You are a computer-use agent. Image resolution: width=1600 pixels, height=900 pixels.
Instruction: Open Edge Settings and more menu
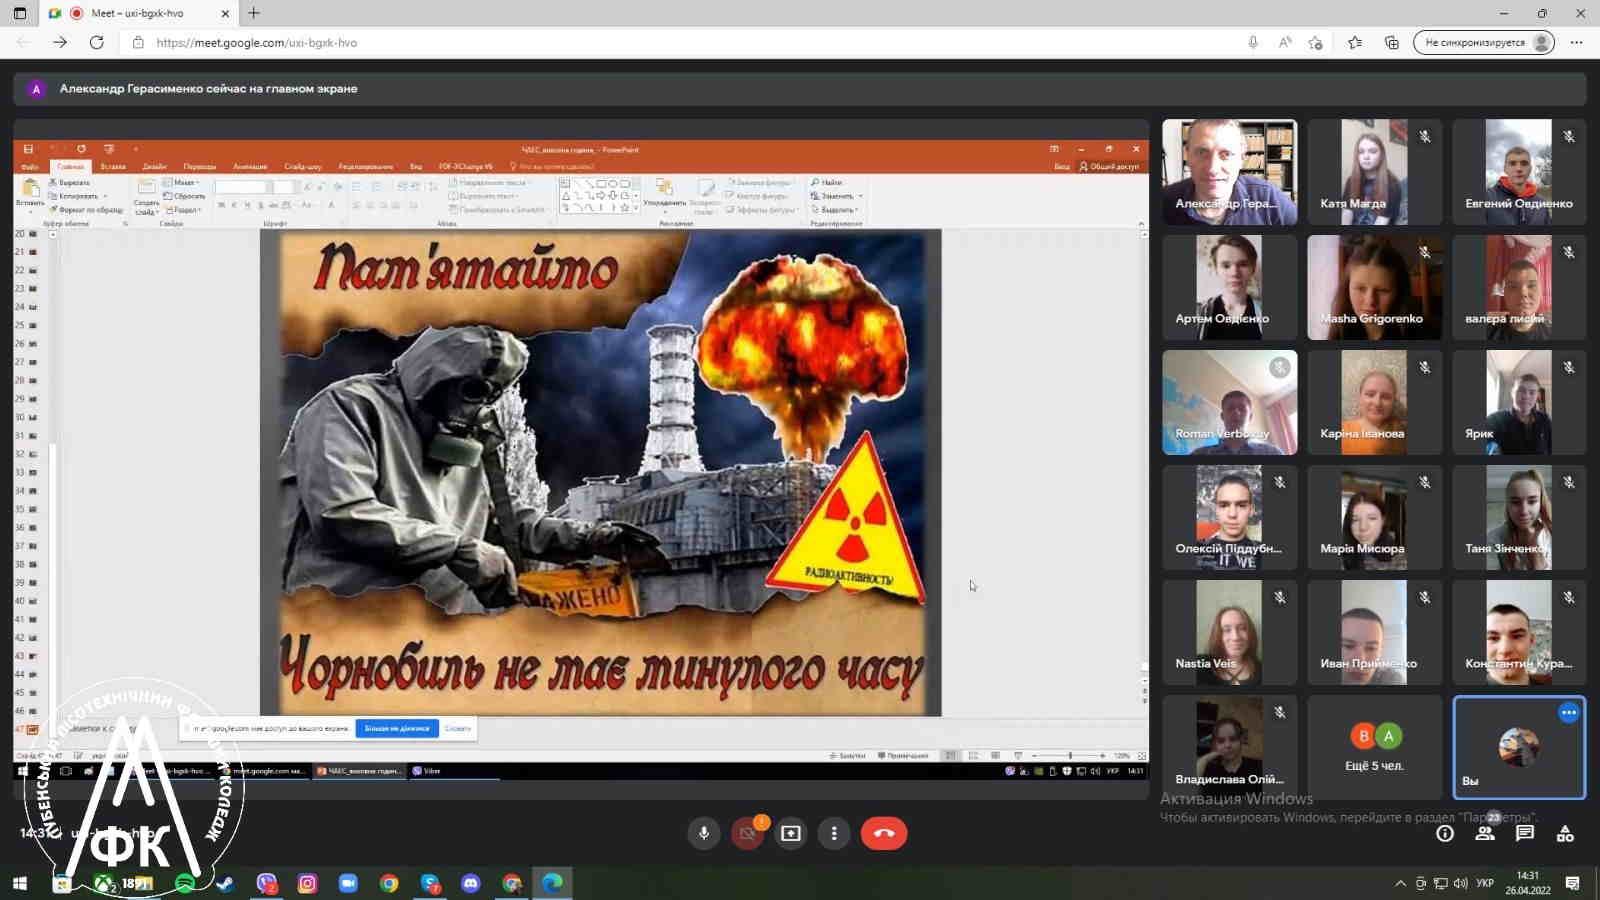tap(1577, 42)
